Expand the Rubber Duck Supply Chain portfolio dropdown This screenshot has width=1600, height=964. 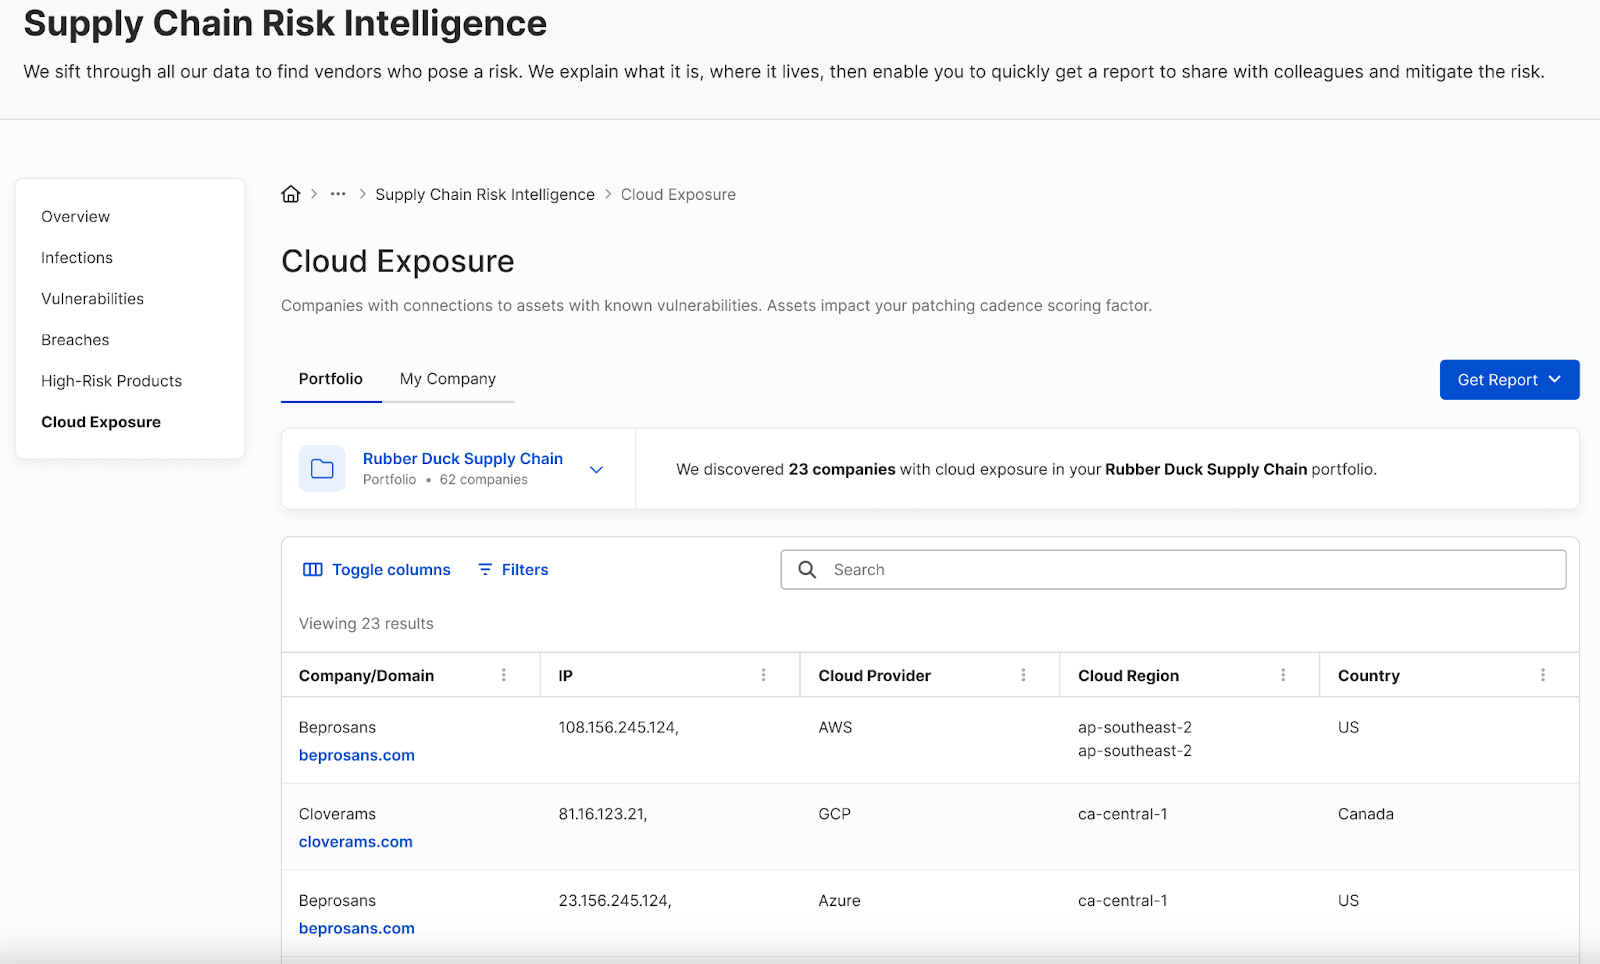click(x=597, y=470)
